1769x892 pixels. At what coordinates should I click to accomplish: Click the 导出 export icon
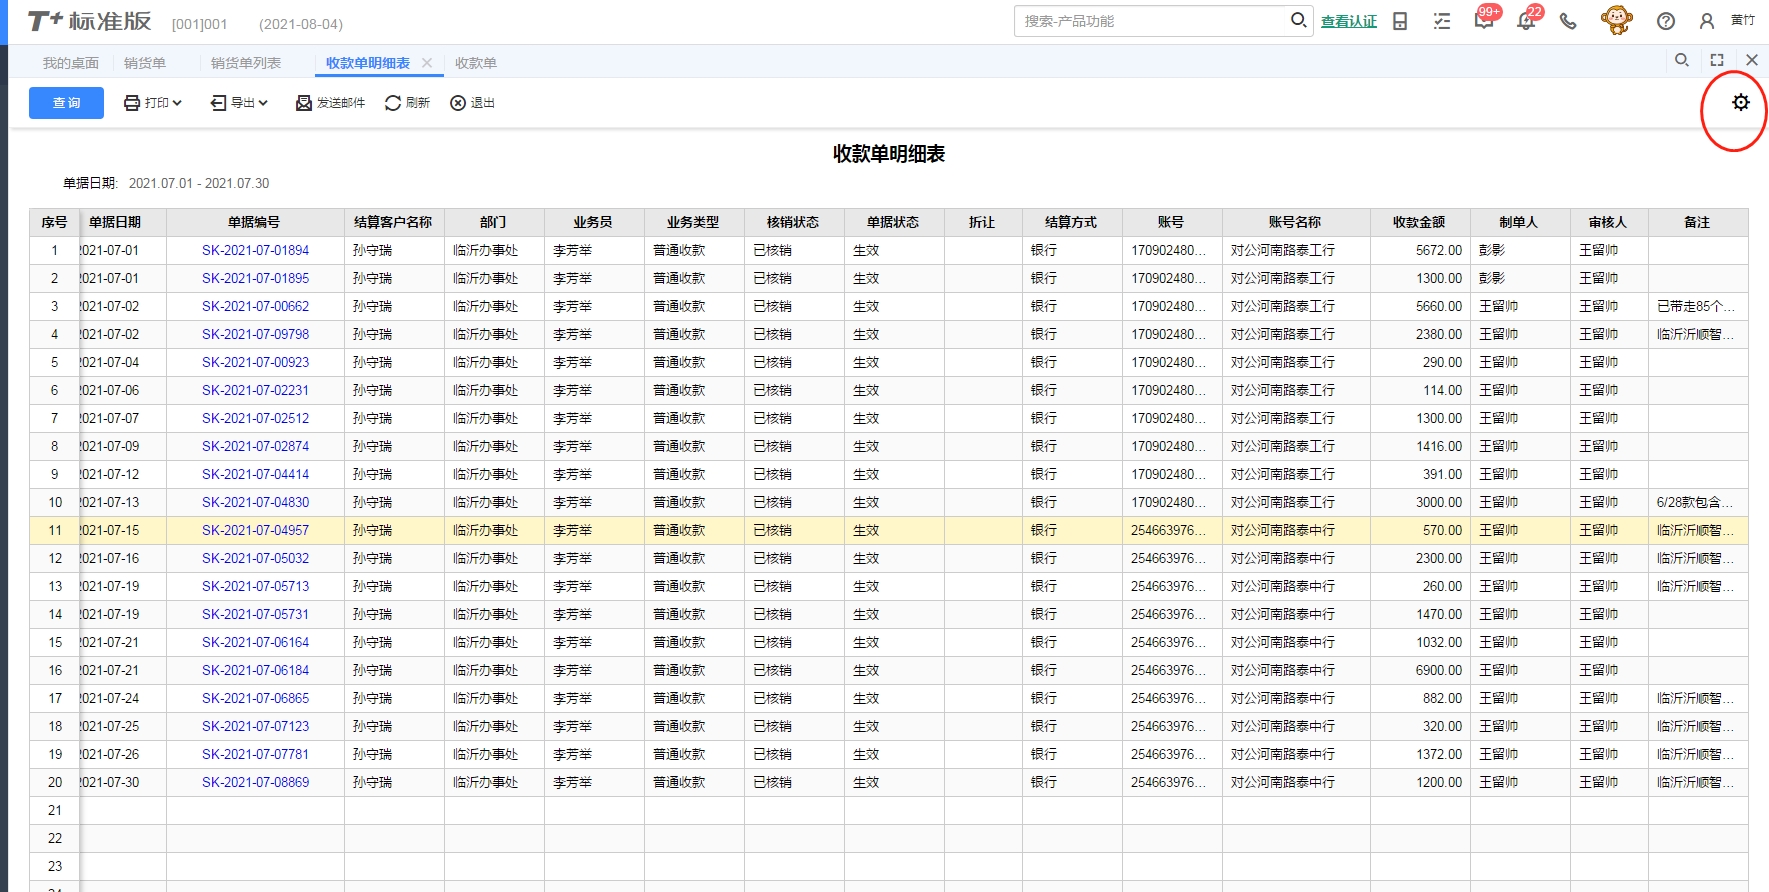(x=218, y=103)
